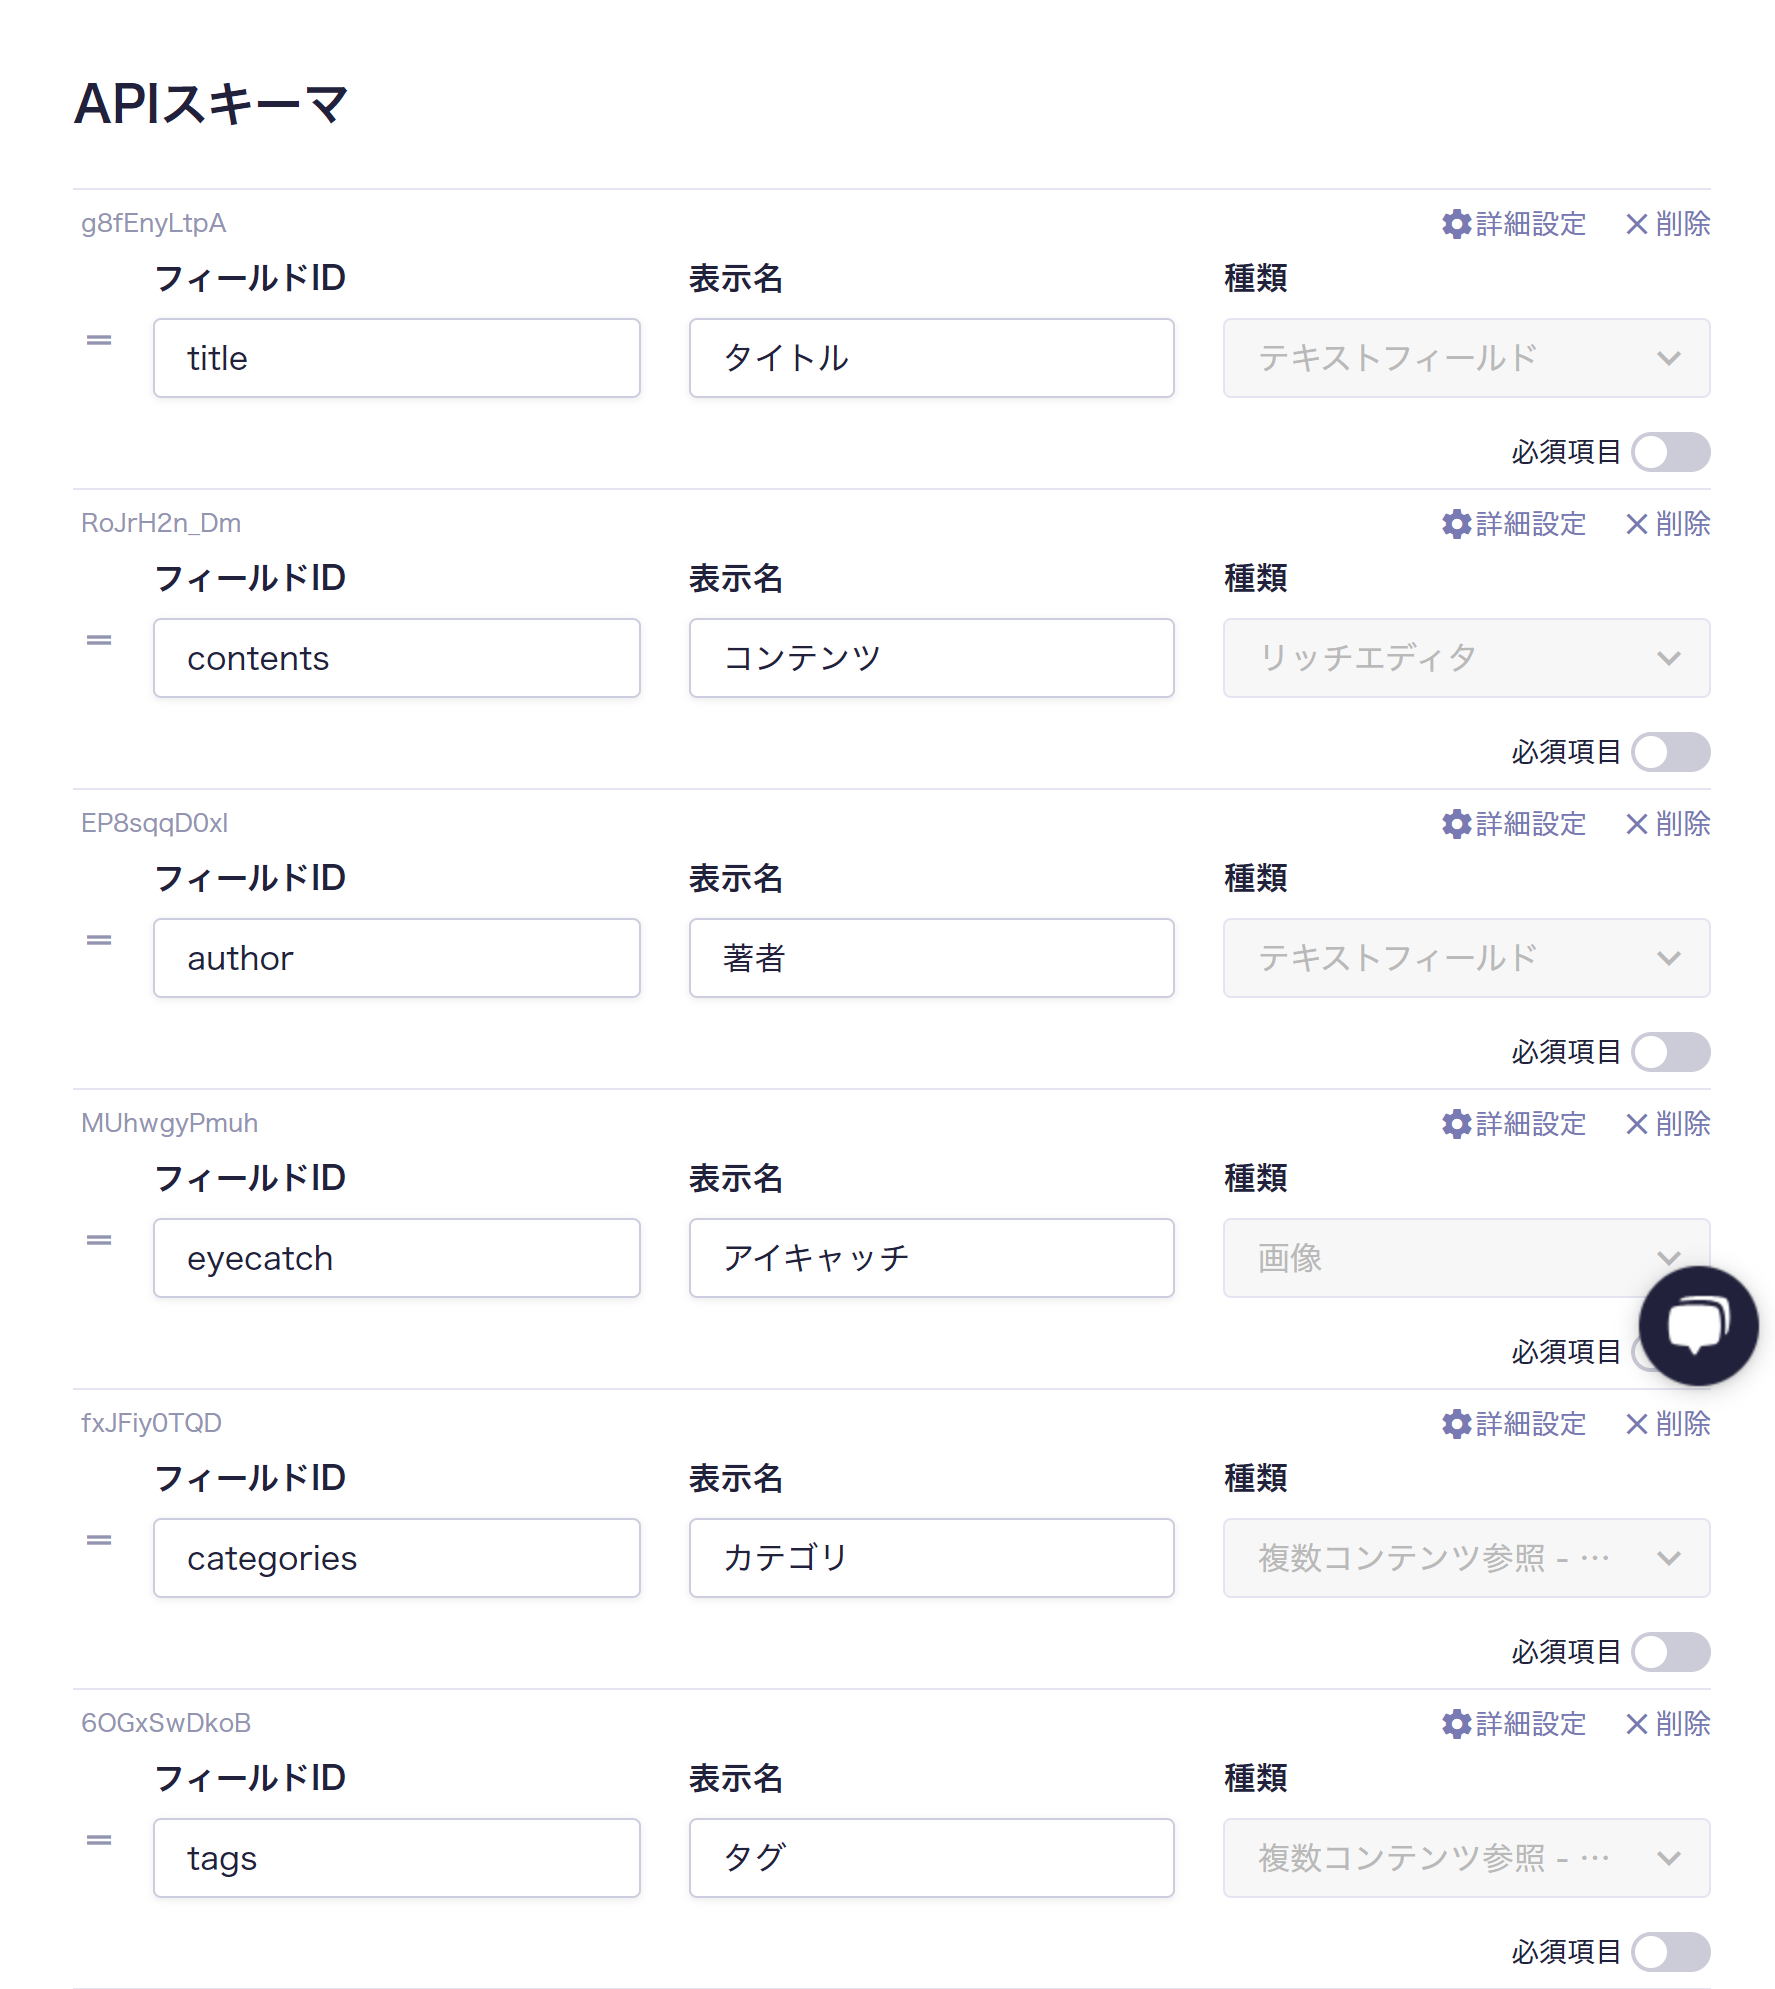Click X delete icon for contents field
Screen dimensions: 1775x1989
click(x=1636, y=524)
